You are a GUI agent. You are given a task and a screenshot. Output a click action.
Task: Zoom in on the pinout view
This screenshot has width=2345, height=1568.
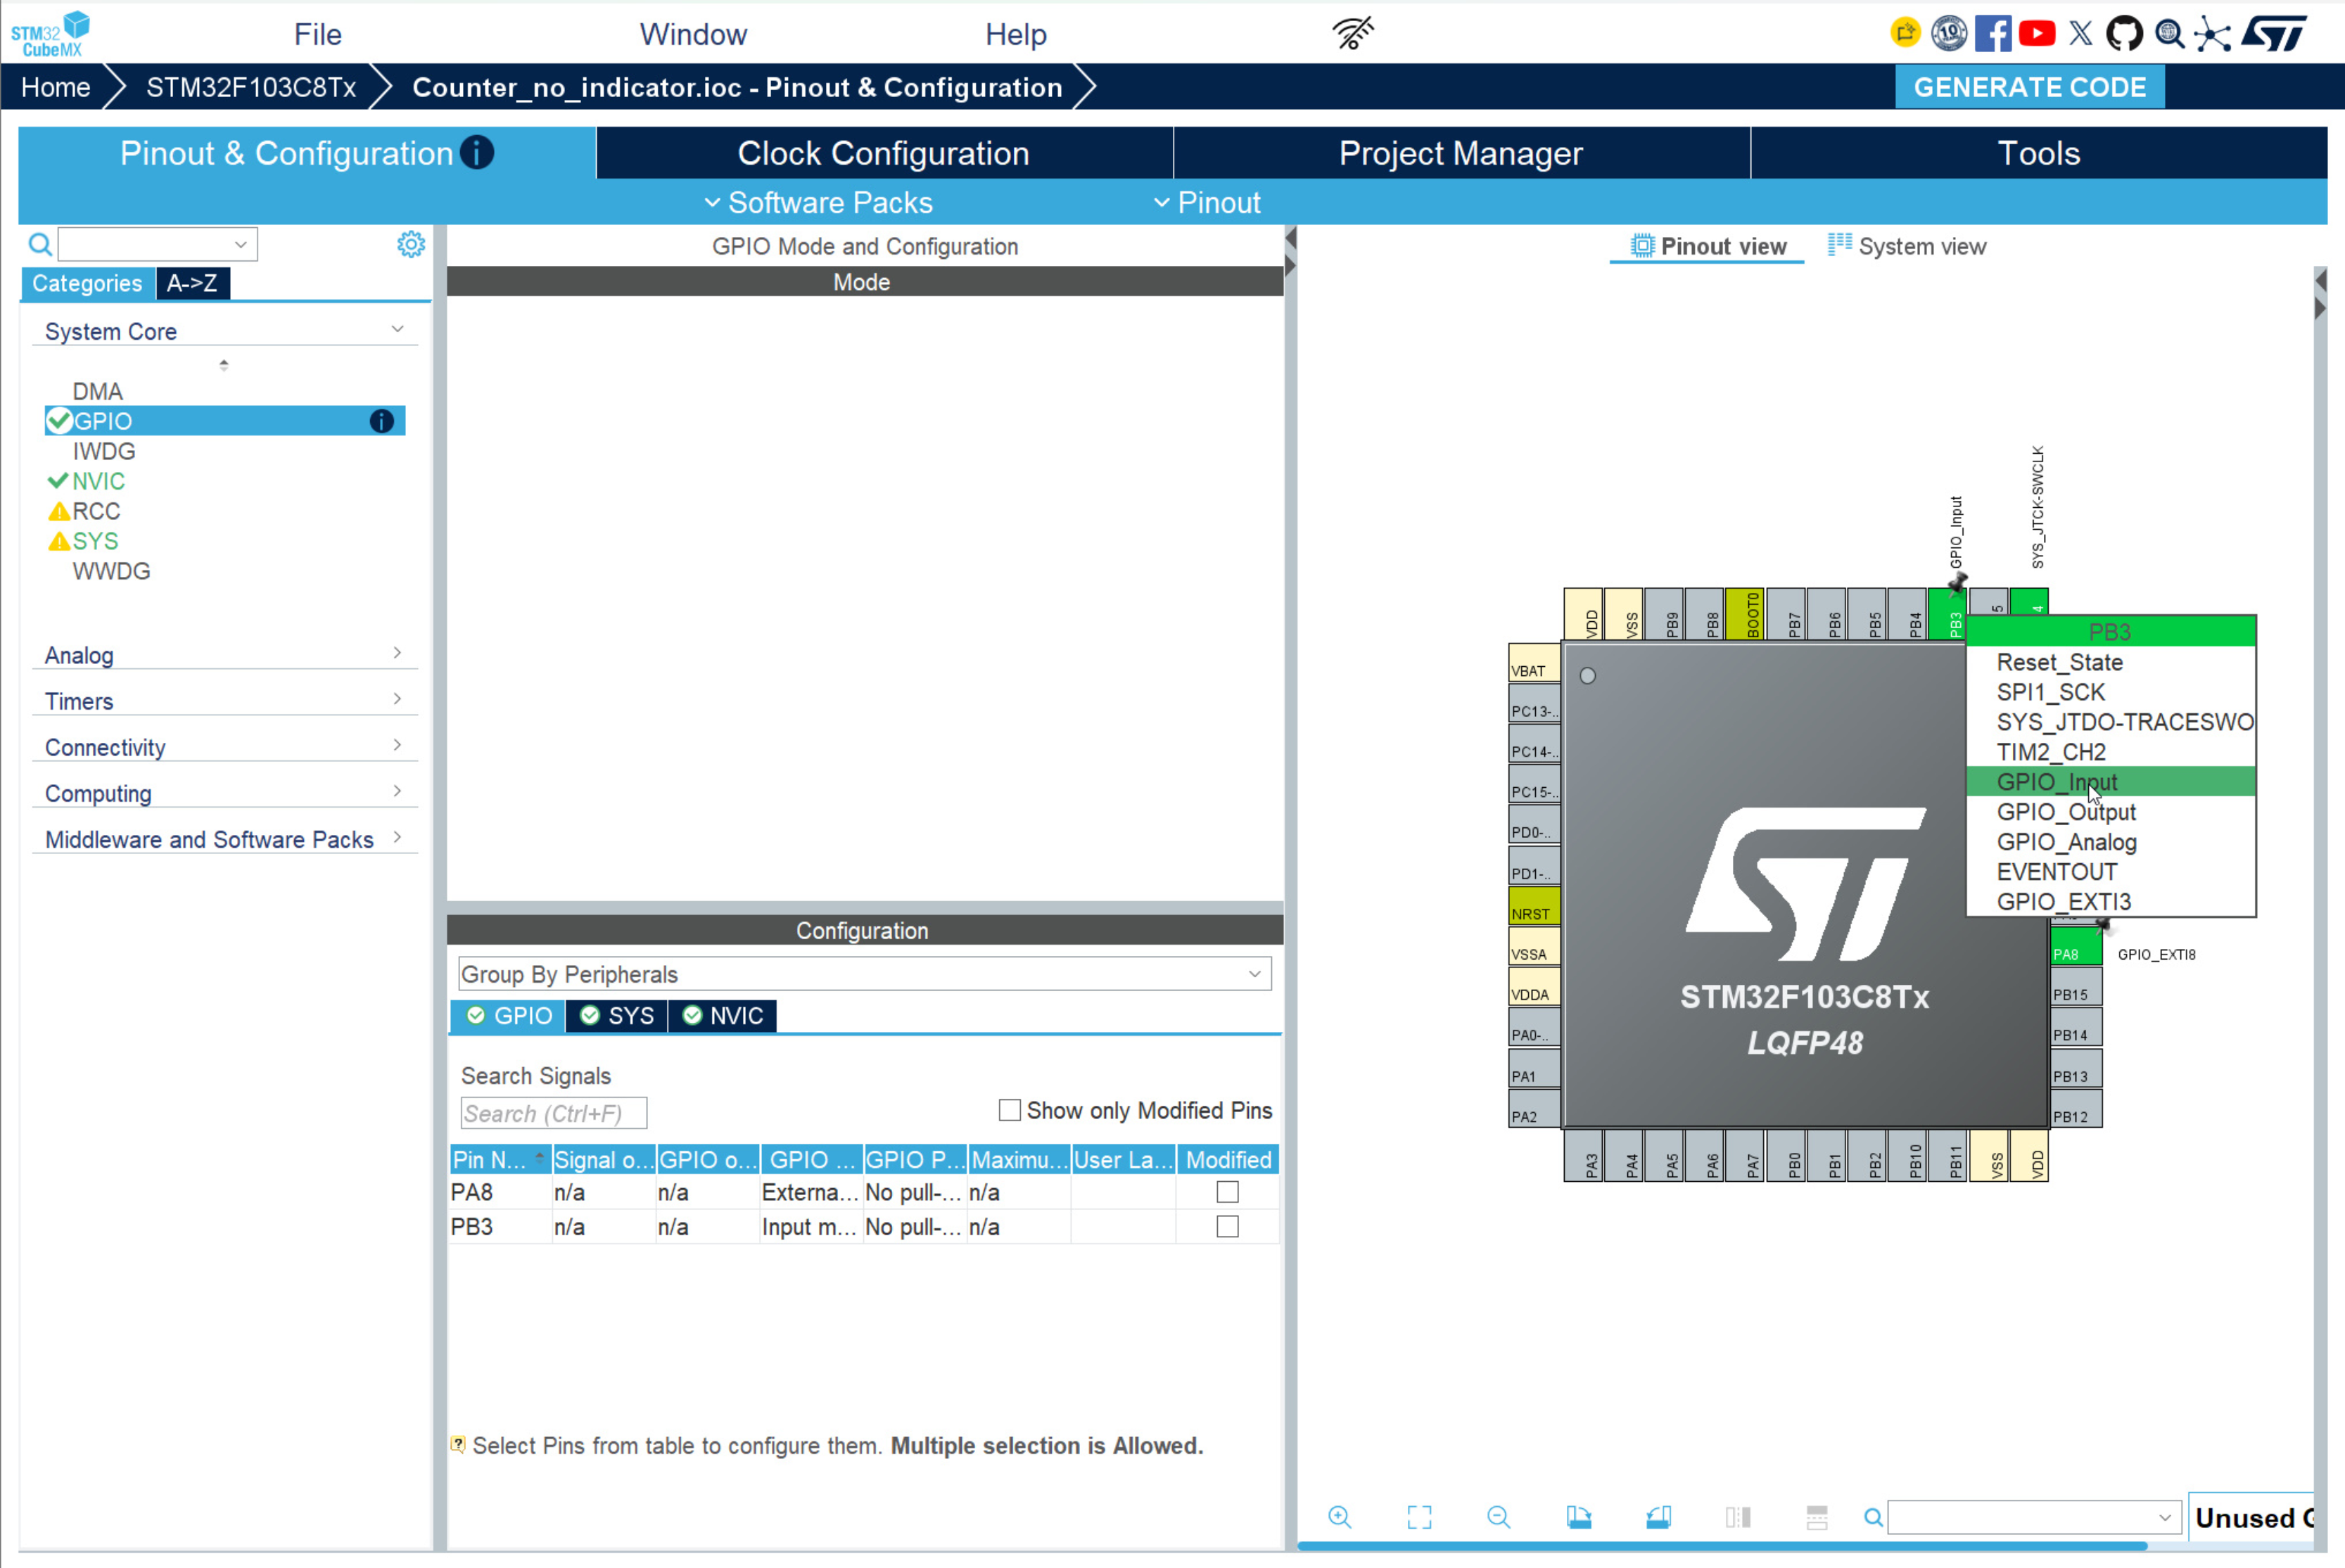click(1340, 1517)
